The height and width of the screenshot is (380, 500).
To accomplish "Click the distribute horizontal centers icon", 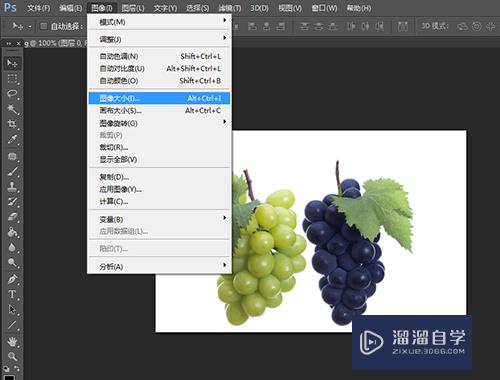I will coord(365,26).
